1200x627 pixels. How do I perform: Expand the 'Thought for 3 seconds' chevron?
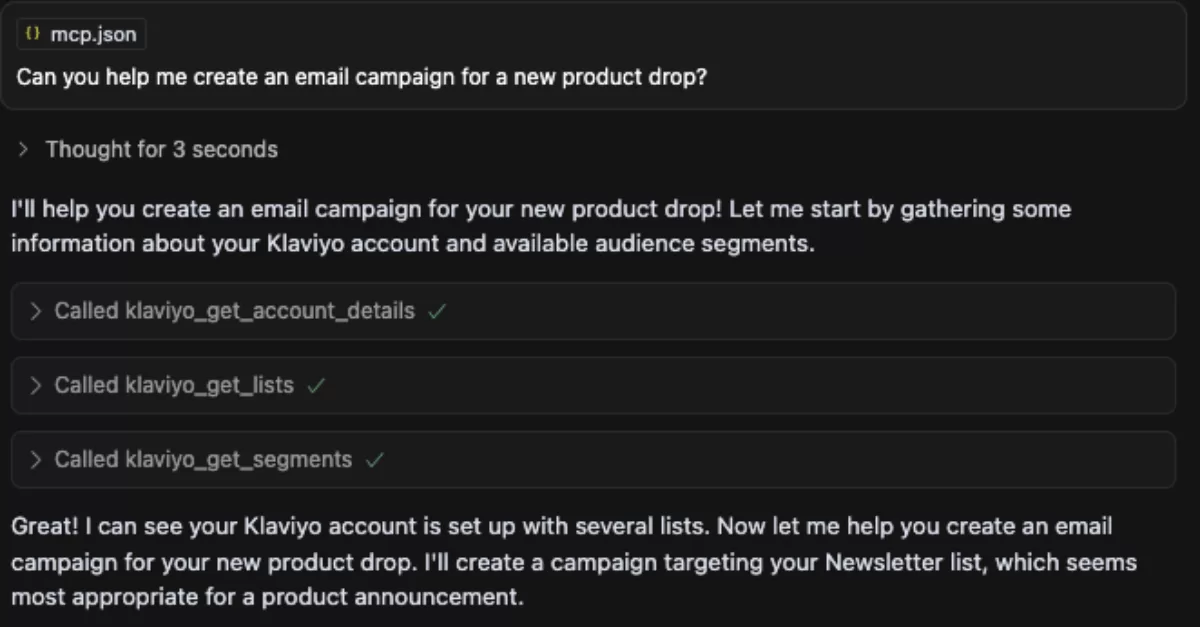23,150
